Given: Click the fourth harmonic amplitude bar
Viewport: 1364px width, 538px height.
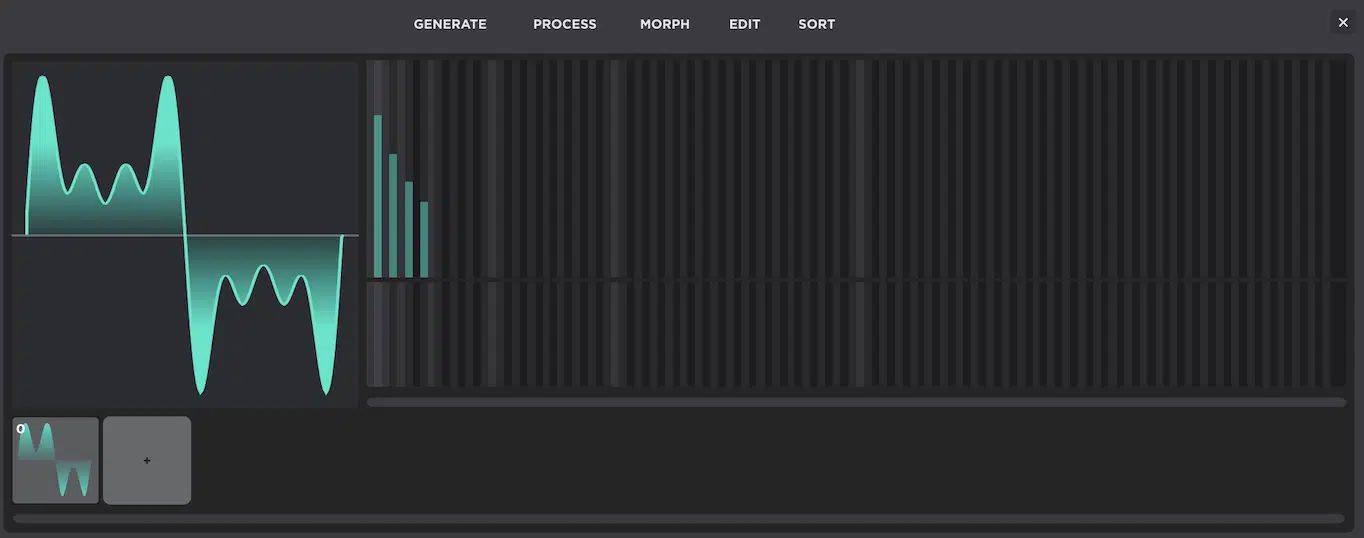Looking at the screenshot, I should [424, 239].
